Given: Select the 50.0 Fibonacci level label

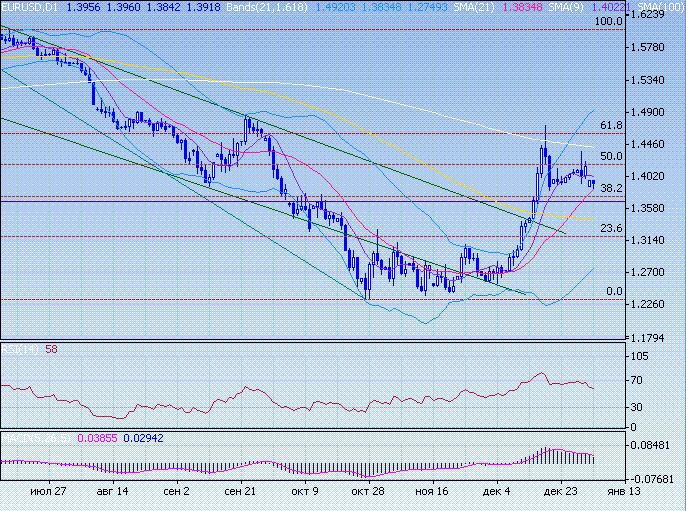Looking at the screenshot, I should (x=611, y=156).
